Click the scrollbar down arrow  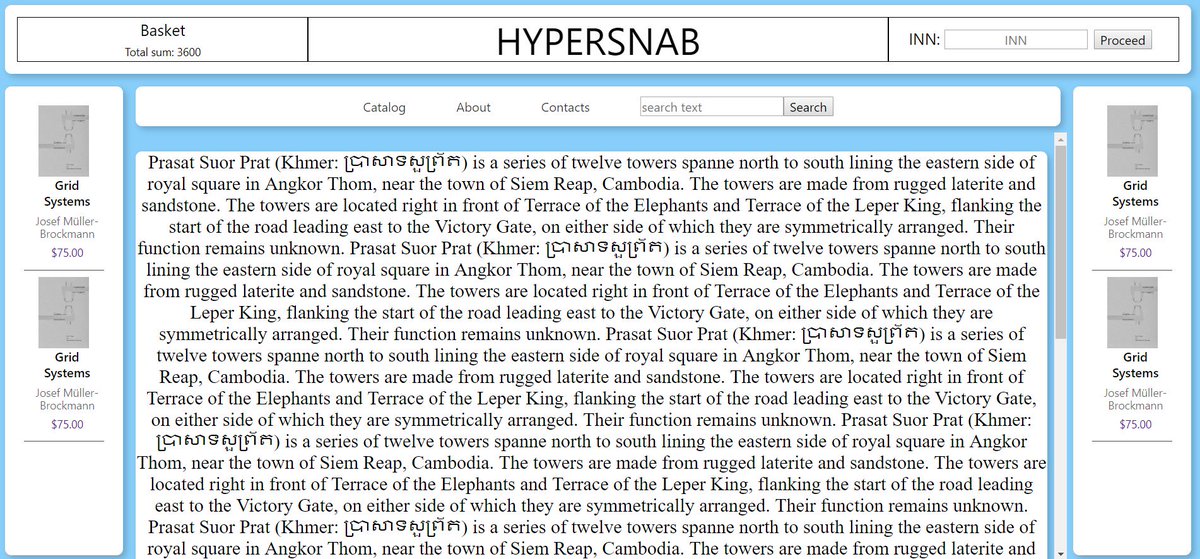pos(1061,552)
